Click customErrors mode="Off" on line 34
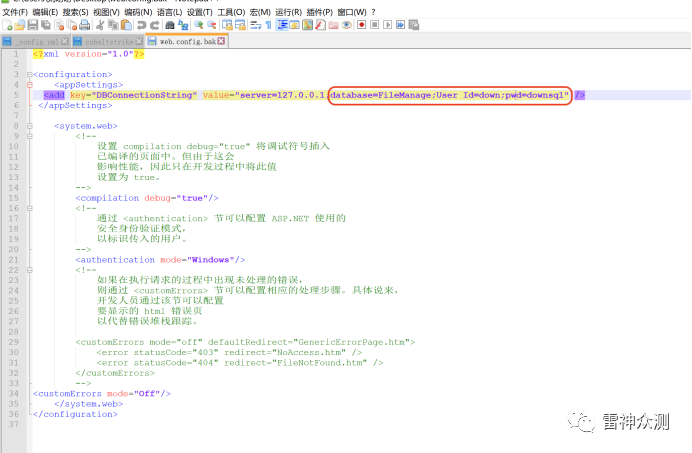This screenshot has height=453, width=692. 102,393
